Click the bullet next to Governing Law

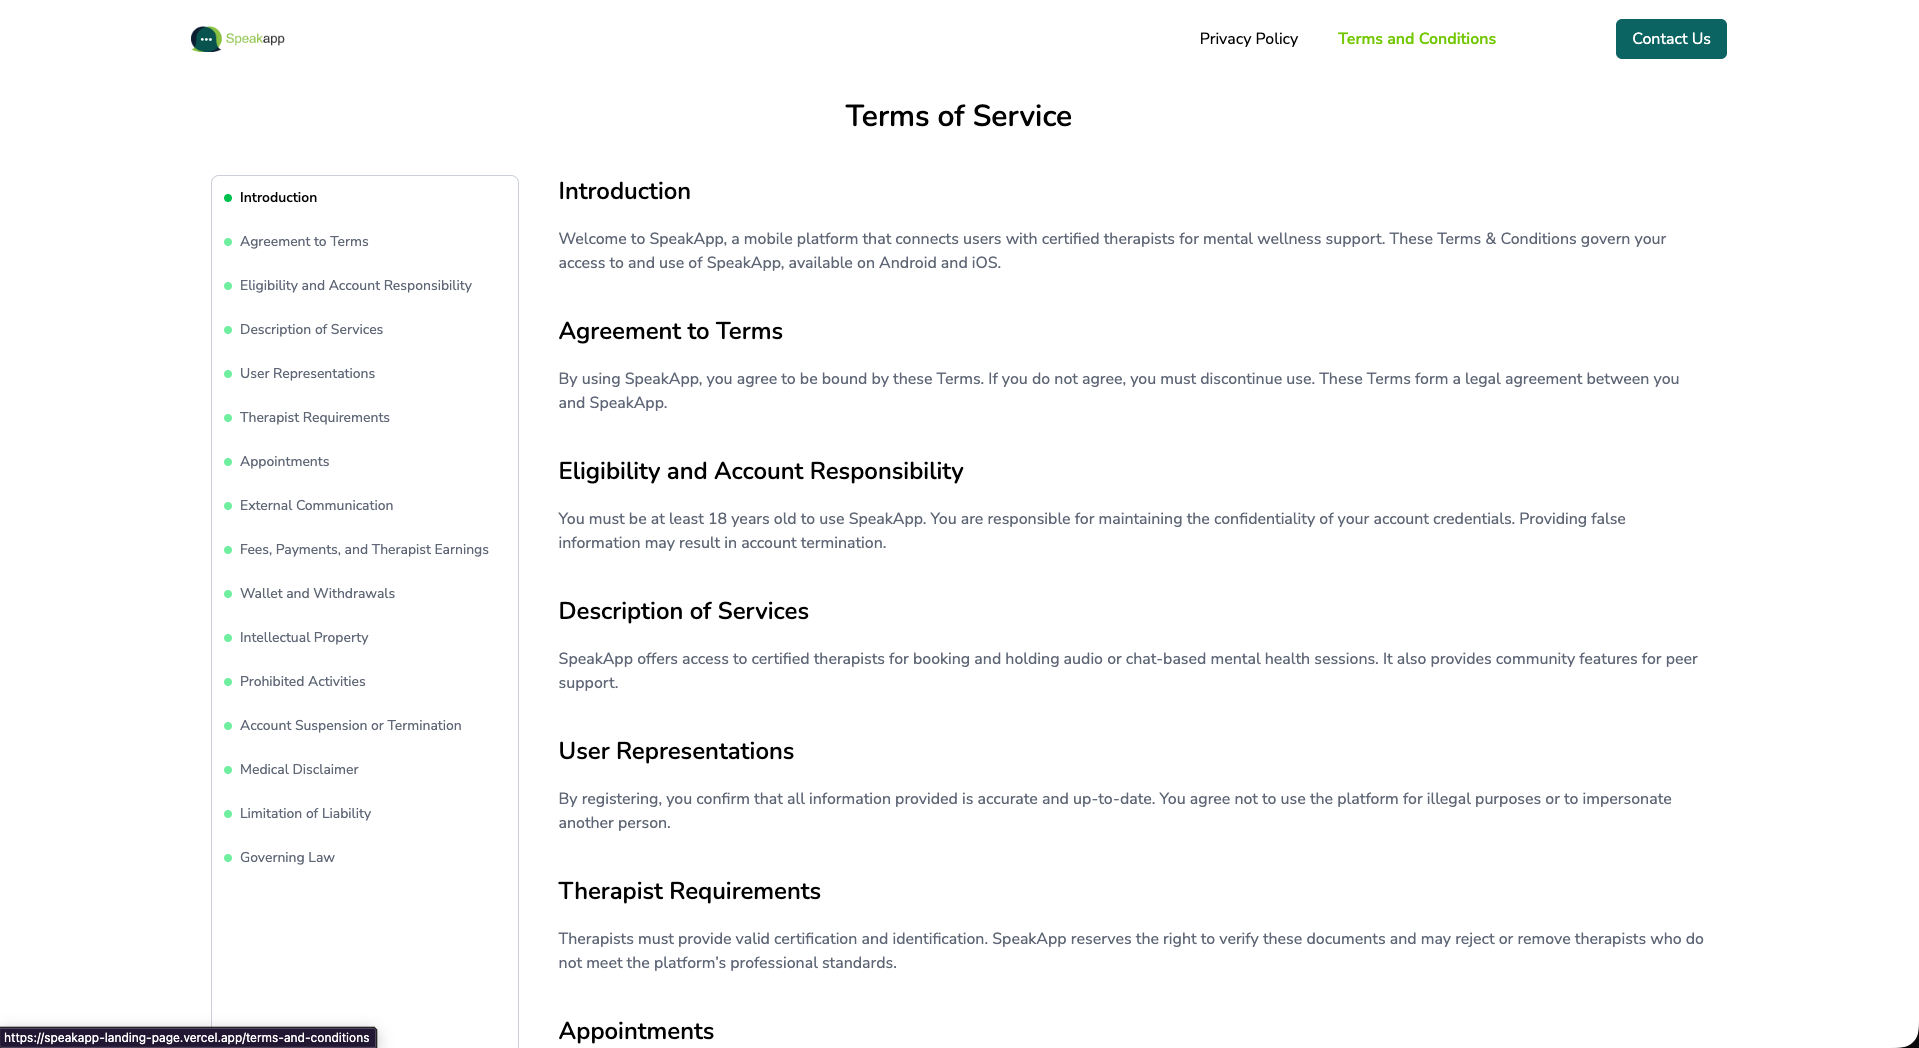coord(228,857)
